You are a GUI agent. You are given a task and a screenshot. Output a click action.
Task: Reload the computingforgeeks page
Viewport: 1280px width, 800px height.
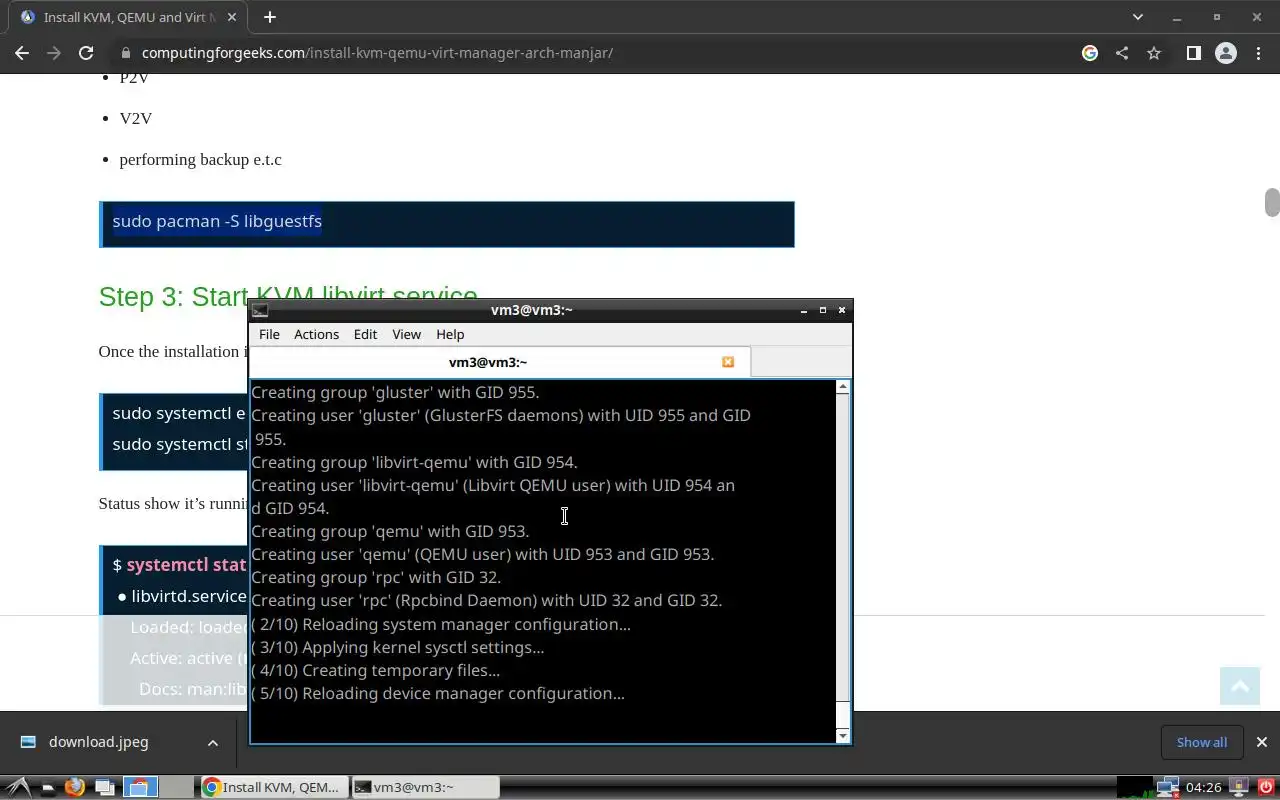pyautogui.click(x=86, y=53)
